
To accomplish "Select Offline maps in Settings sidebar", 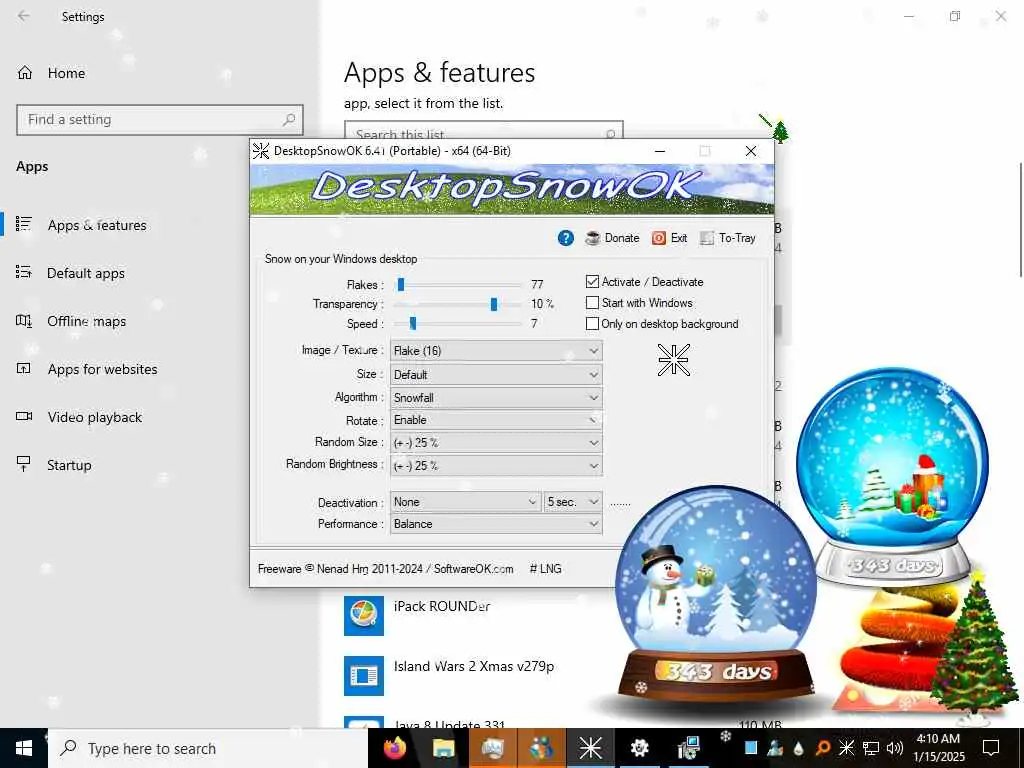I will (86, 321).
